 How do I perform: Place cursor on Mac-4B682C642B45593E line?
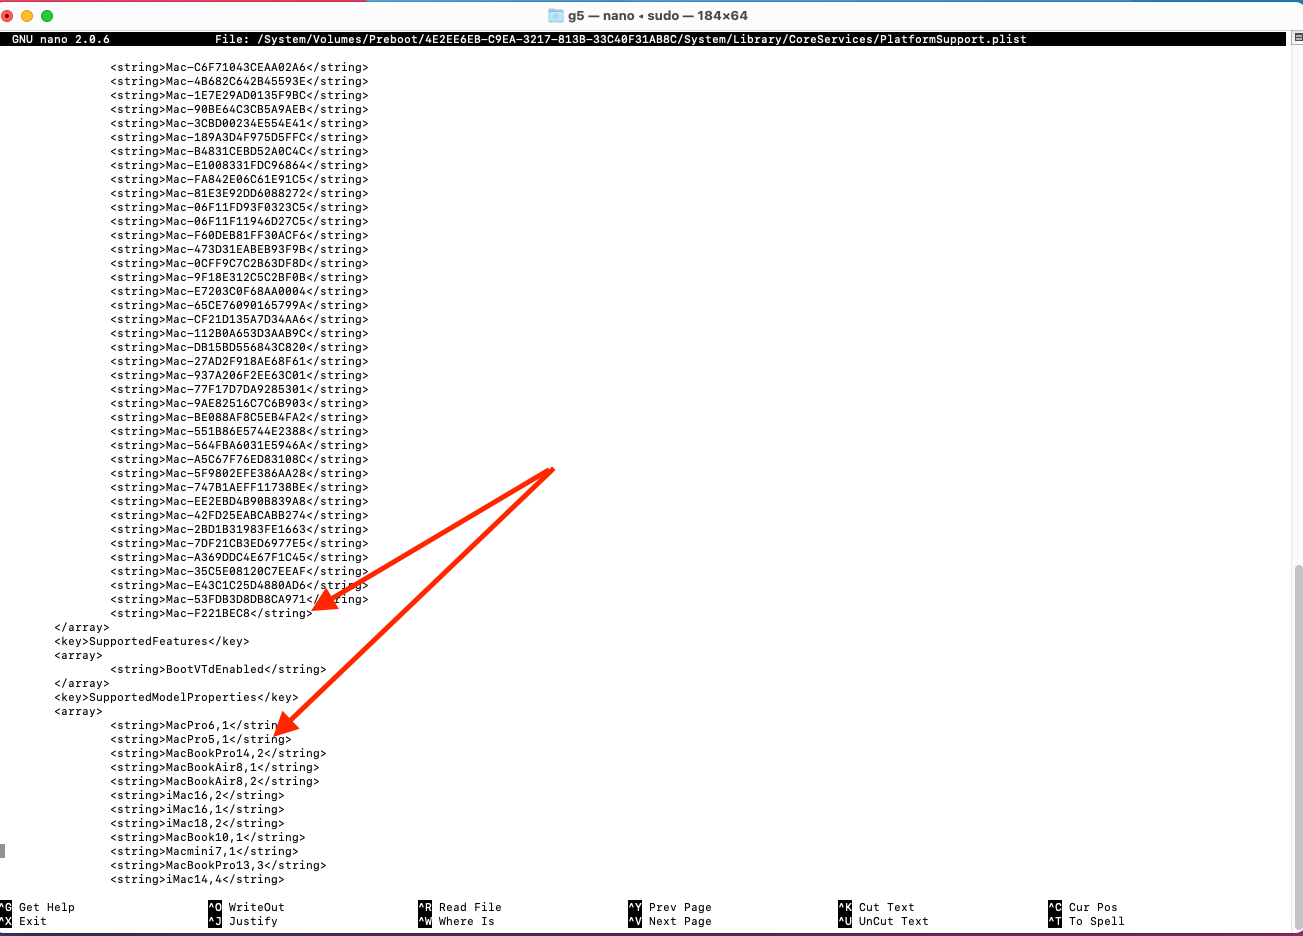[239, 81]
